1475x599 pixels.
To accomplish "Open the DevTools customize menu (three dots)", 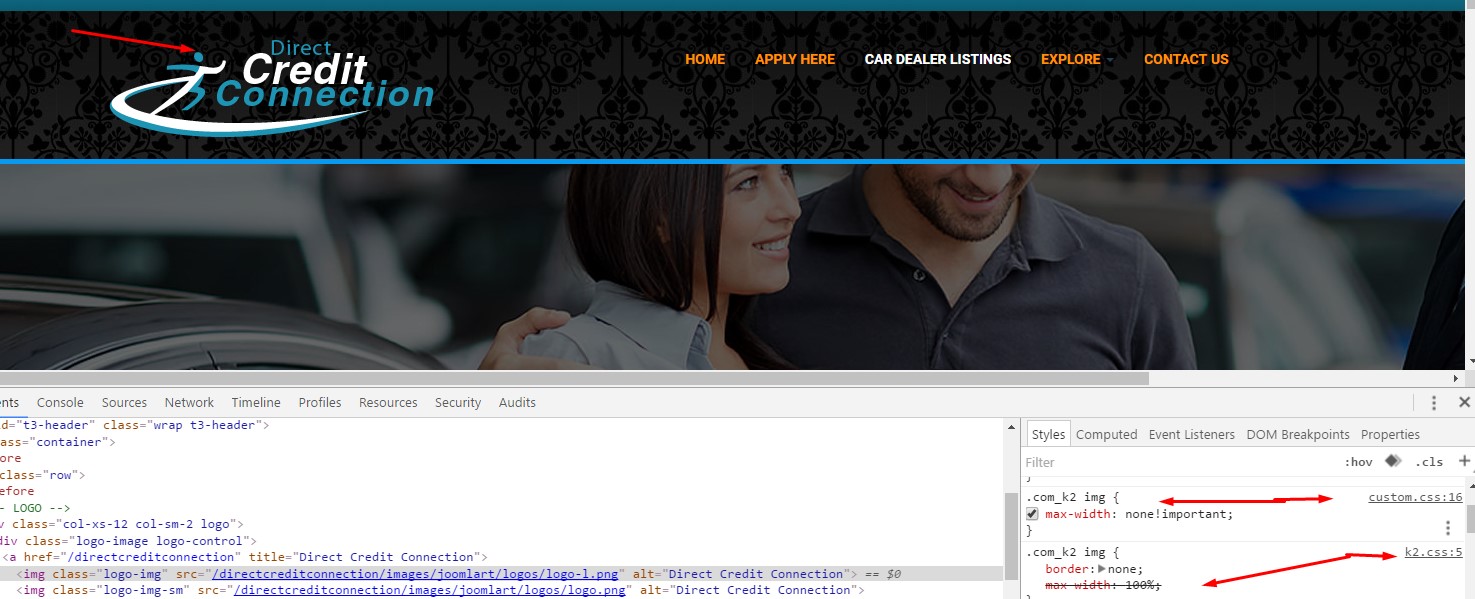I will (x=1433, y=402).
